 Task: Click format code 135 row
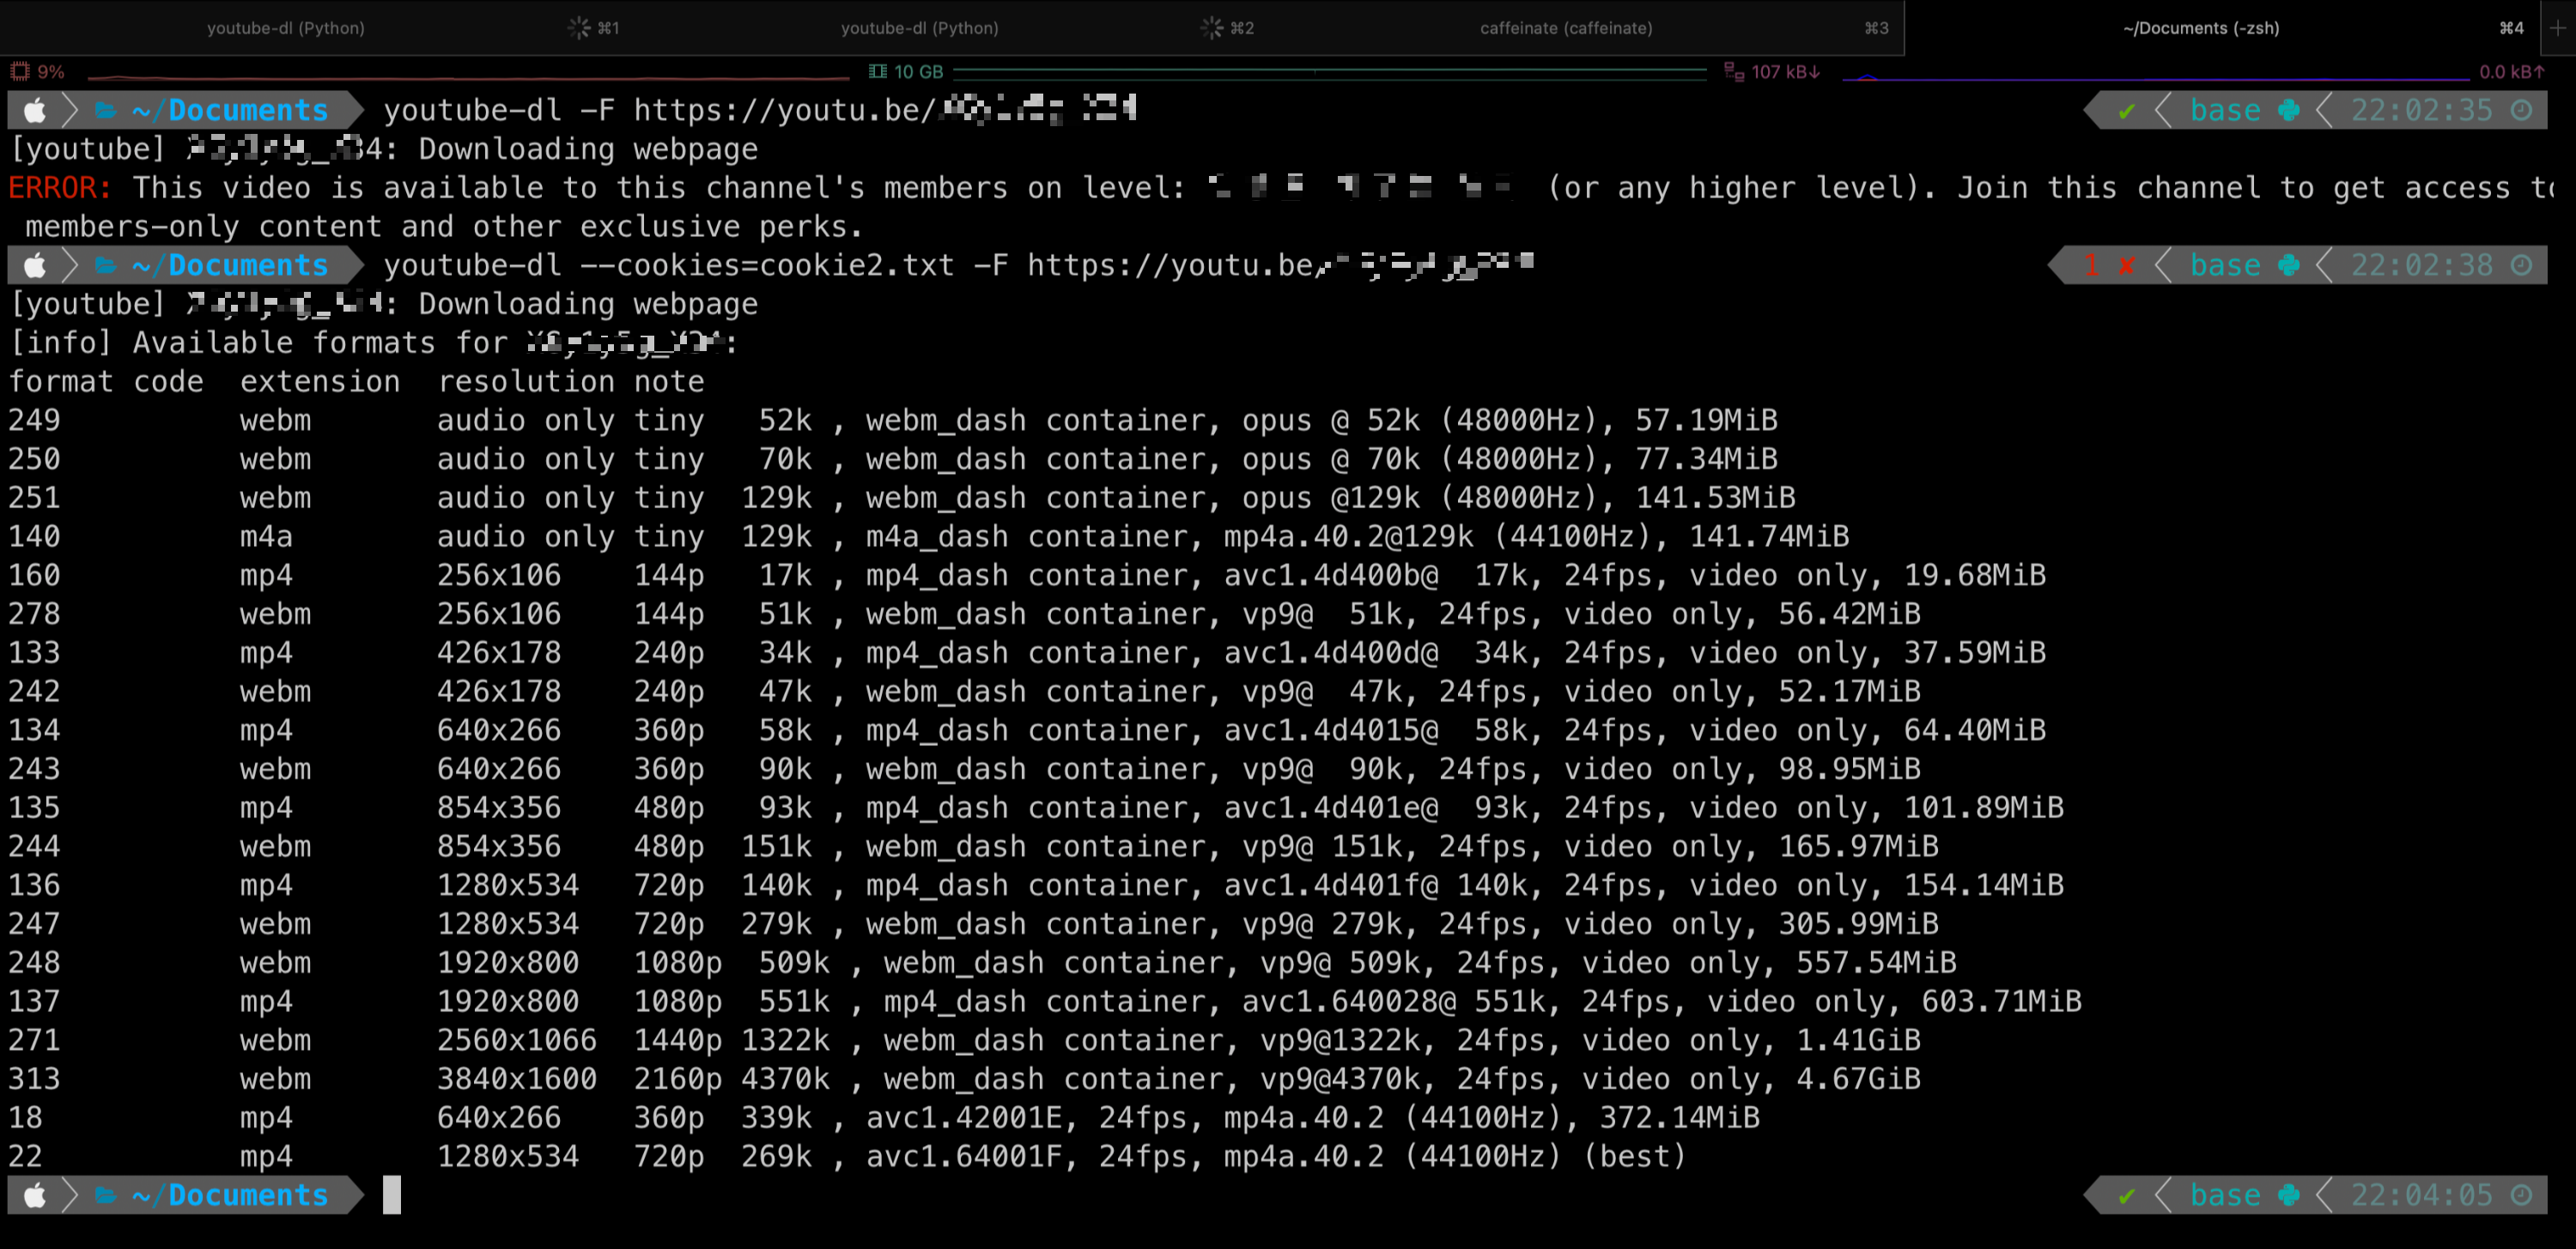click(x=1036, y=808)
